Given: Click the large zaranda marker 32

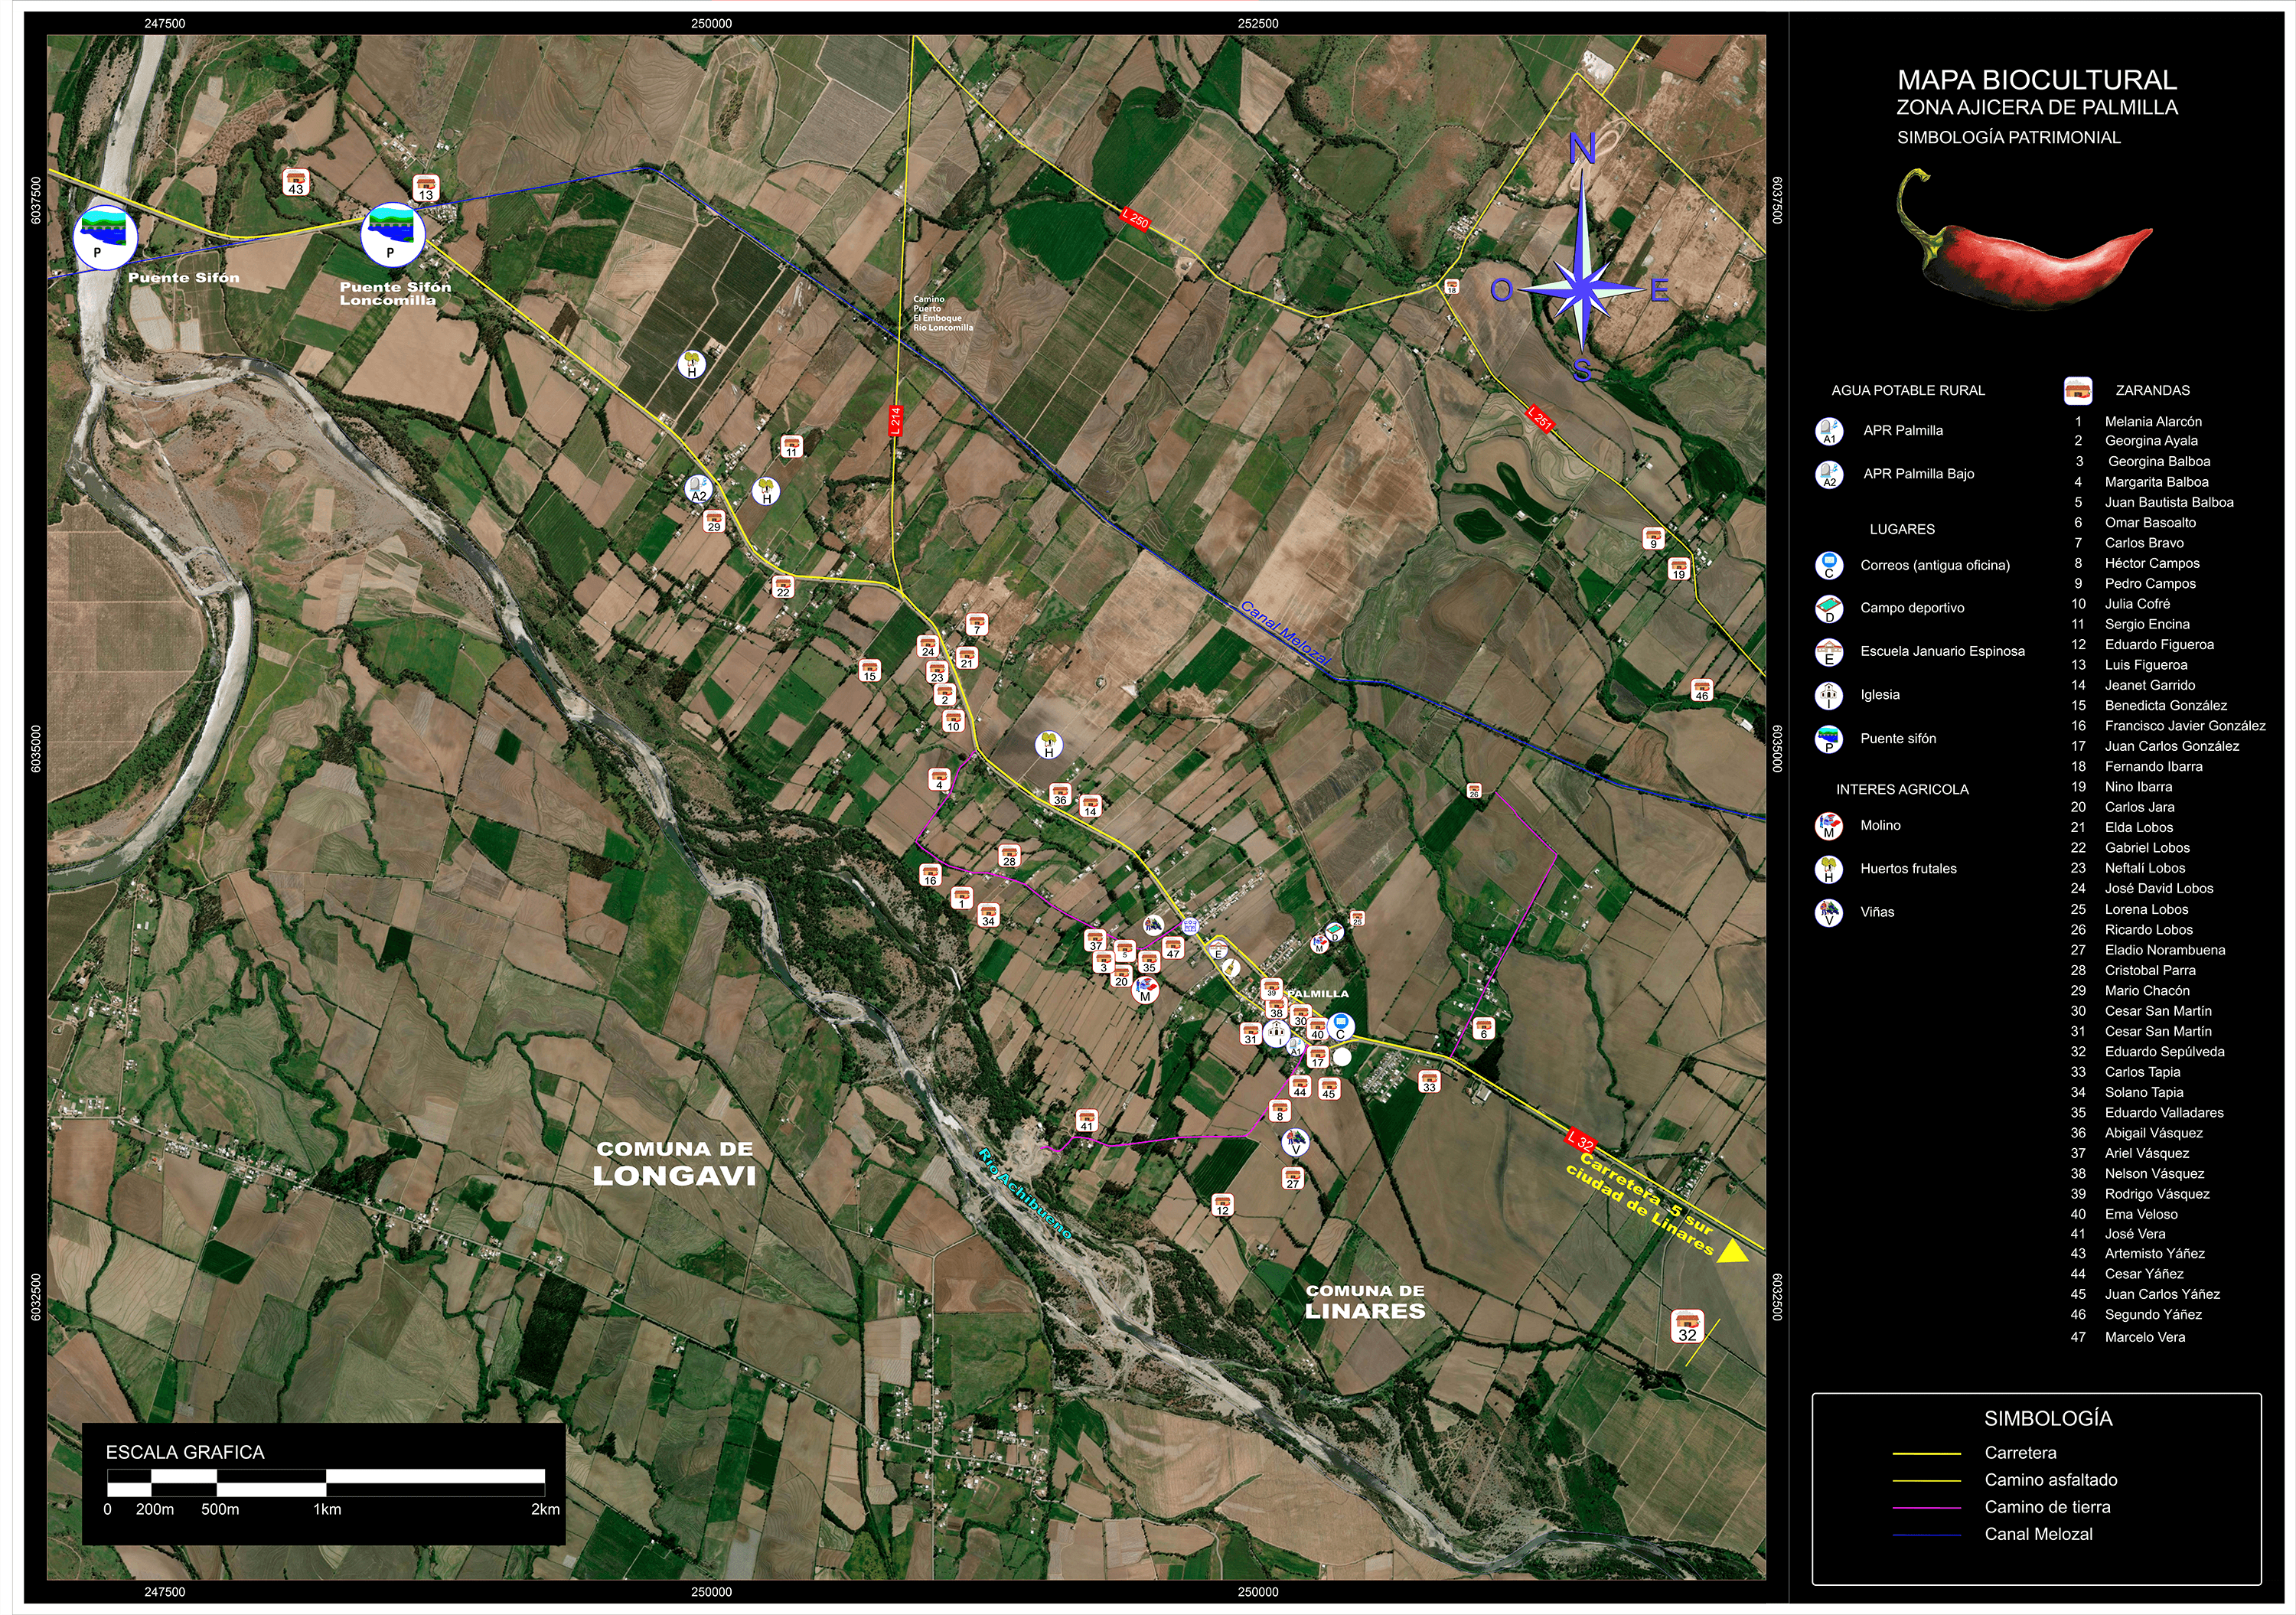Looking at the screenshot, I should 1687,1326.
